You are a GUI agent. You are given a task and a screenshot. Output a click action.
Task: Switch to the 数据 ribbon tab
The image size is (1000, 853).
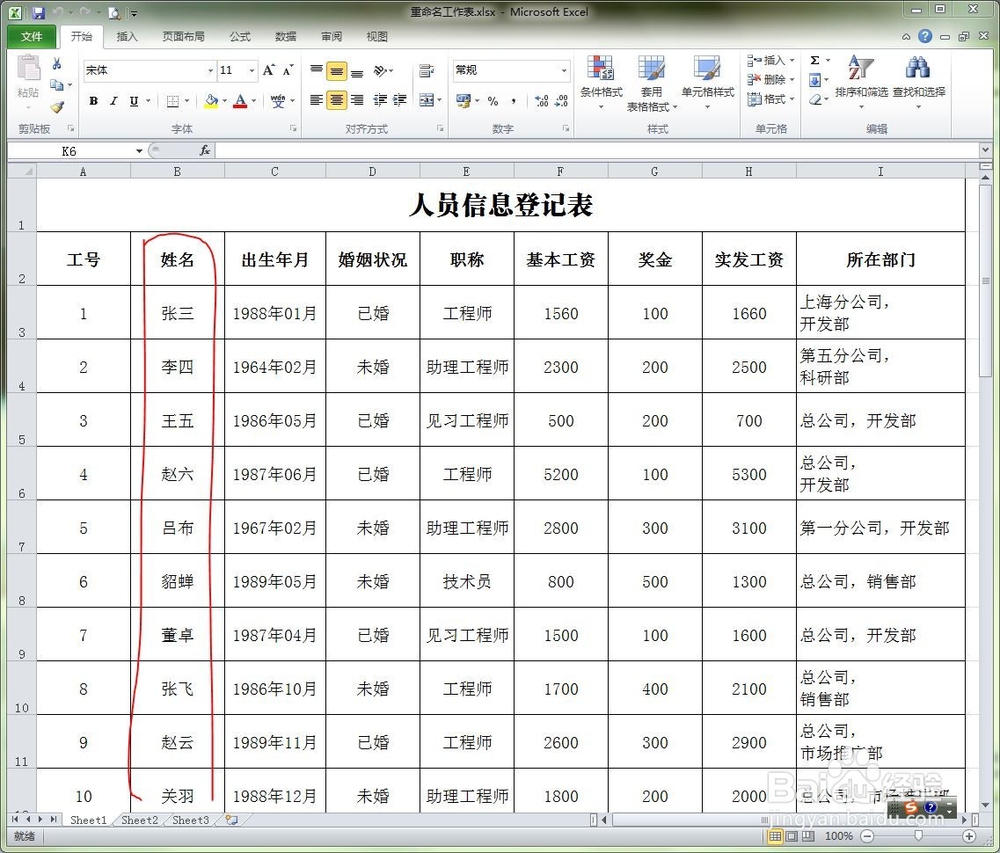pos(286,36)
